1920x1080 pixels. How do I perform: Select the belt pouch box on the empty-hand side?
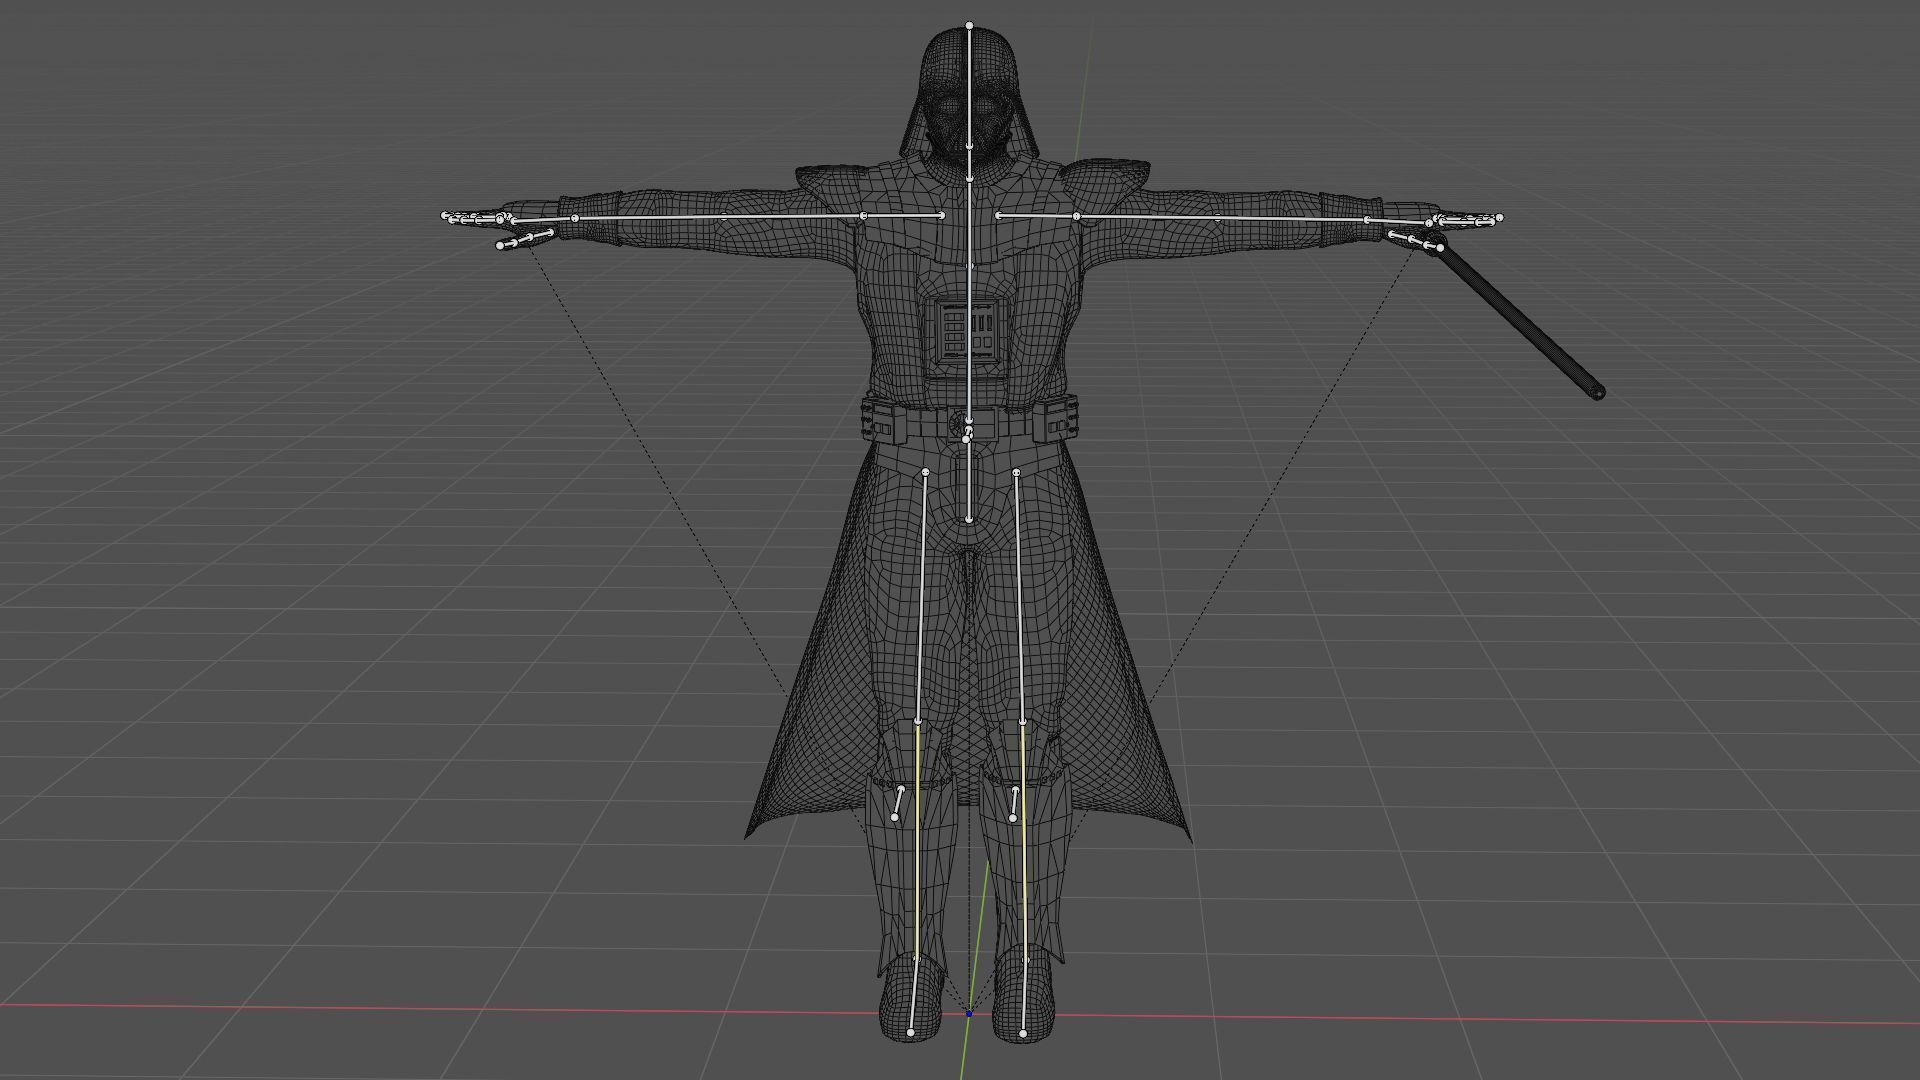(885, 418)
